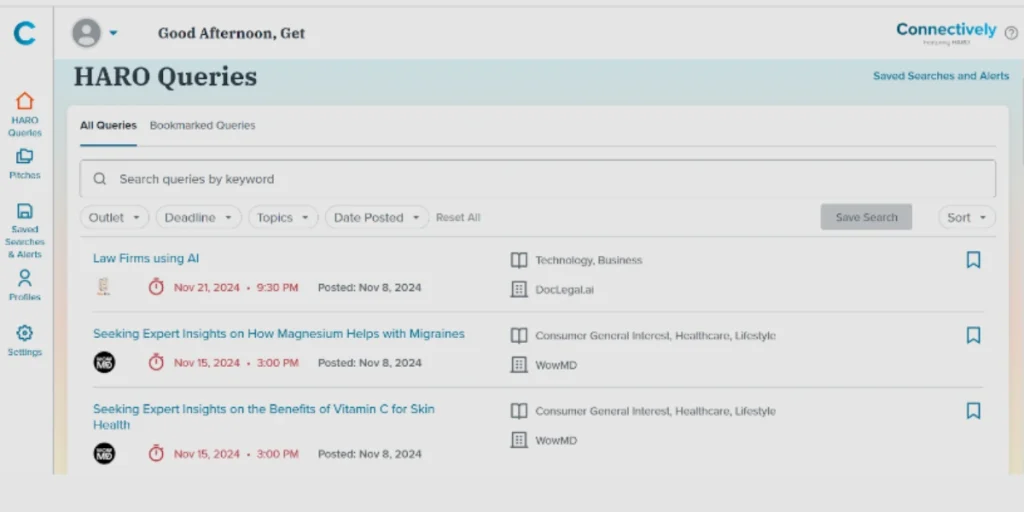Click the Good Afternoon, Get greeting
This screenshot has width=1024, height=512.
point(231,33)
